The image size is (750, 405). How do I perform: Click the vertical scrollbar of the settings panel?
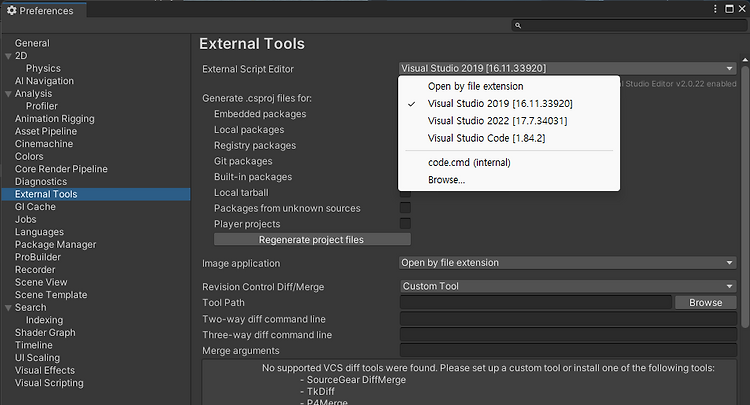tap(745, 196)
